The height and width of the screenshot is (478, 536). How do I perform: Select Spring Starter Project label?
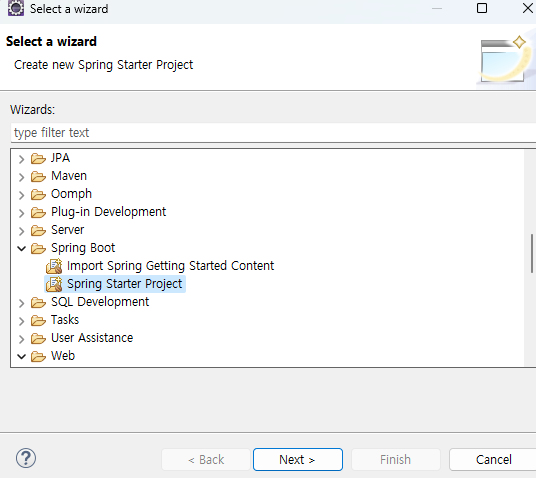pos(124,284)
